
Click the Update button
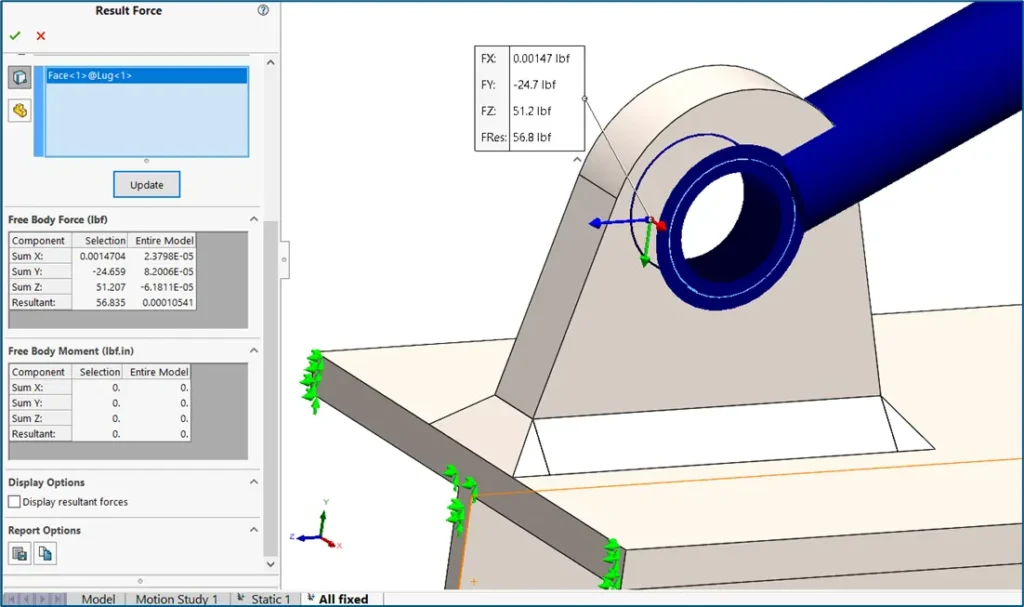click(146, 184)
